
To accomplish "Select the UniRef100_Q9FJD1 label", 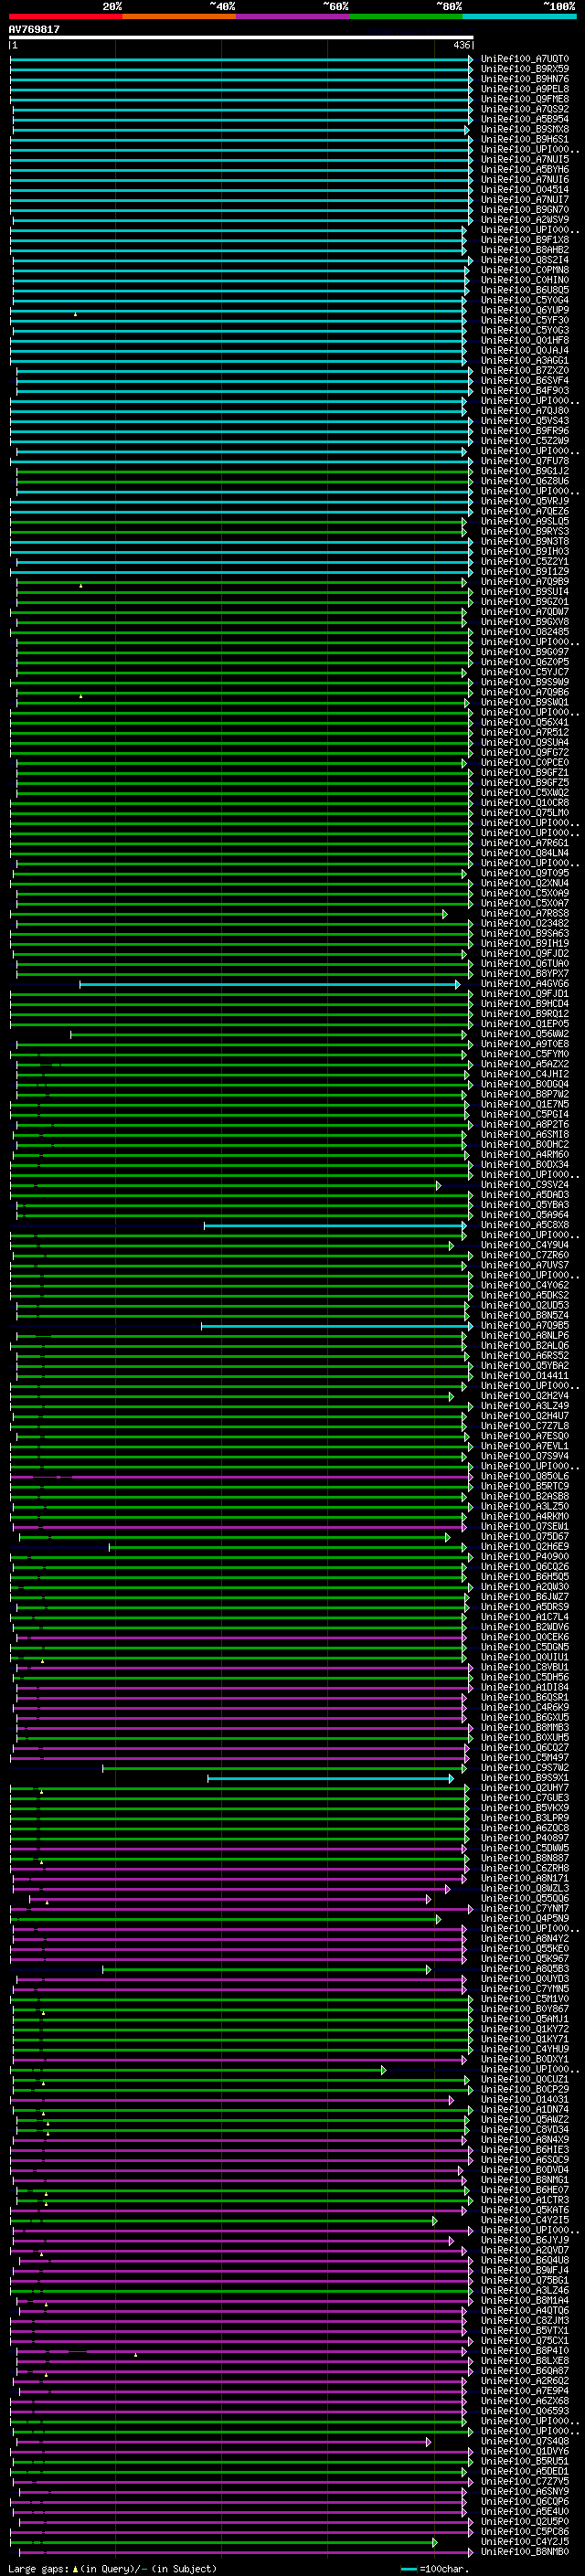I will click(525, 994).
